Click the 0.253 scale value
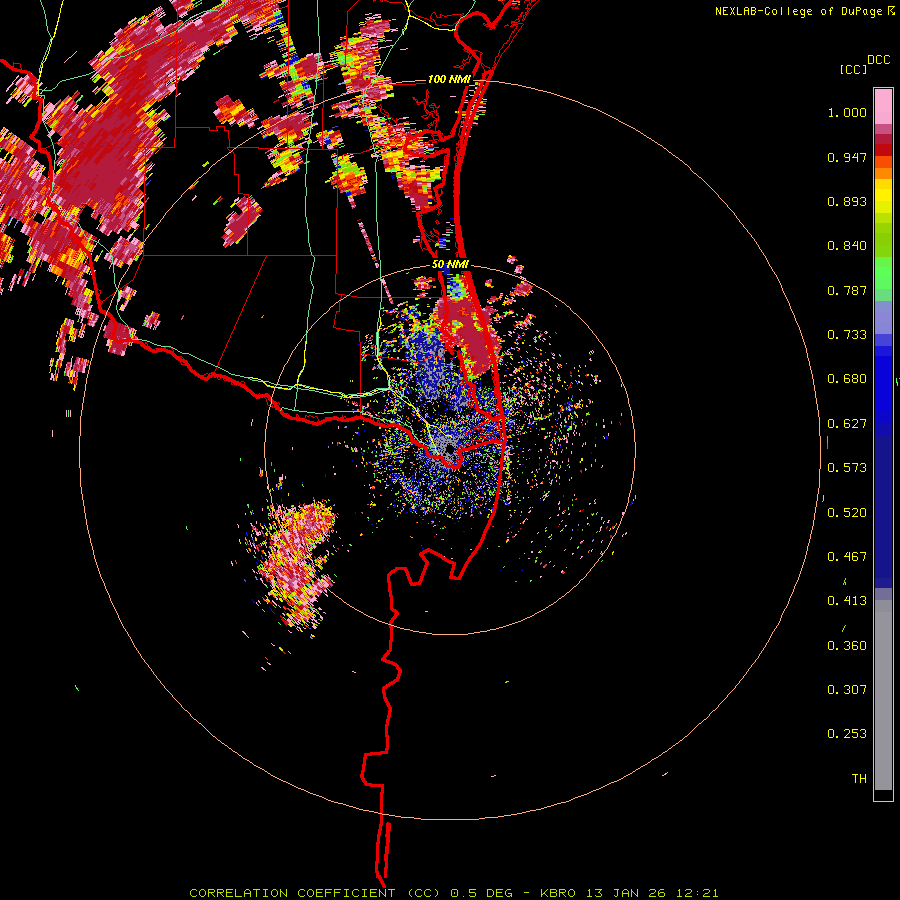Image resolution: width=900 pixels, height=900 pixels. (x=847, y=734)
